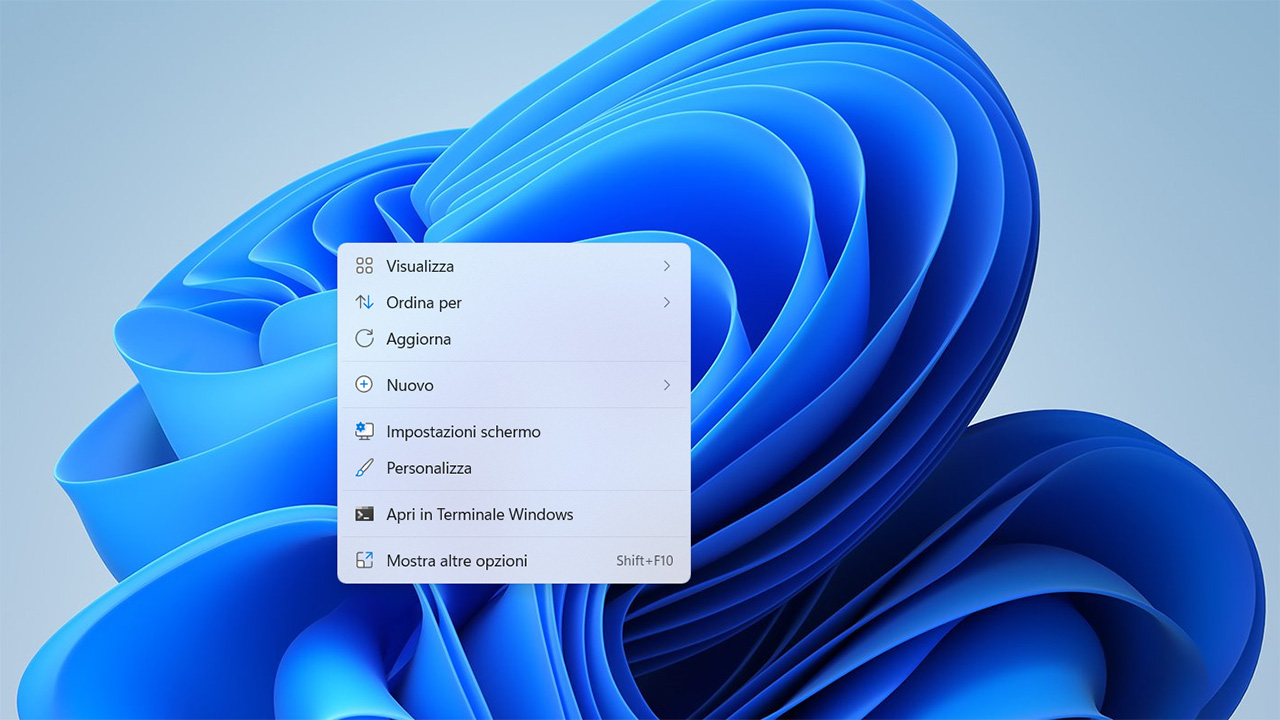
Task: Expand the Visualizza submenu chevron
Action: [x=667, y=266]
